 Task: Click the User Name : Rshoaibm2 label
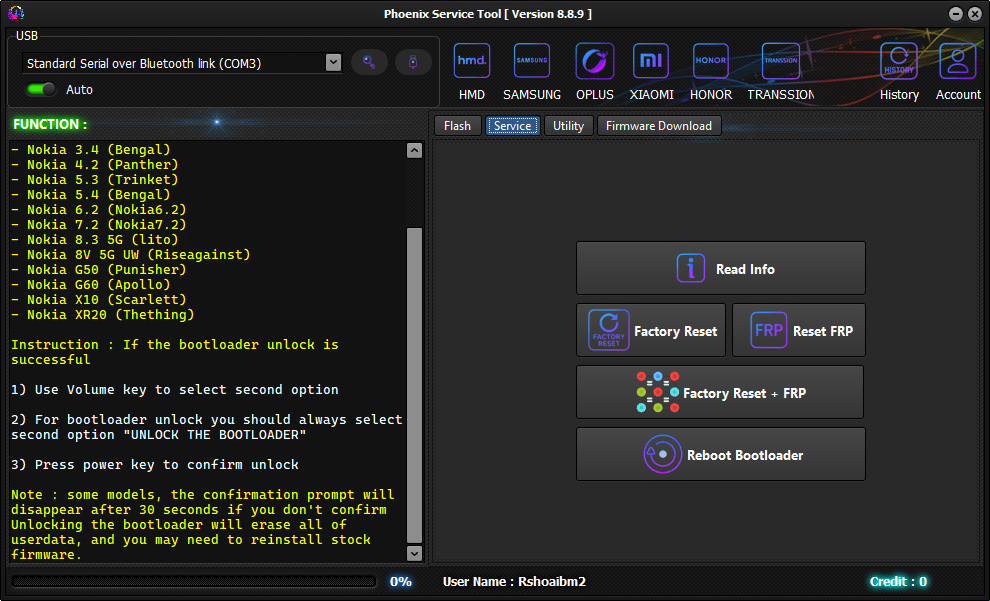[514, 581]
